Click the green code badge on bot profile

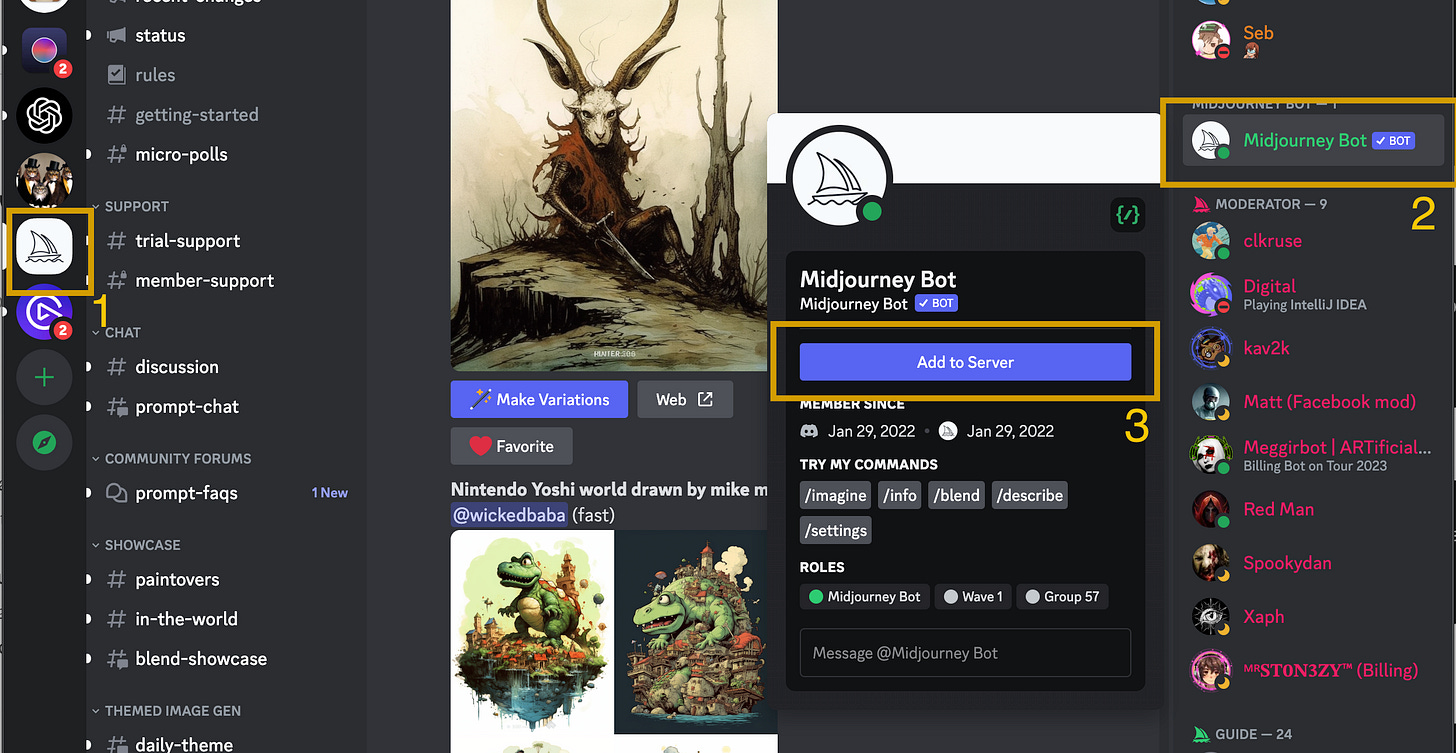[1127, 213]
